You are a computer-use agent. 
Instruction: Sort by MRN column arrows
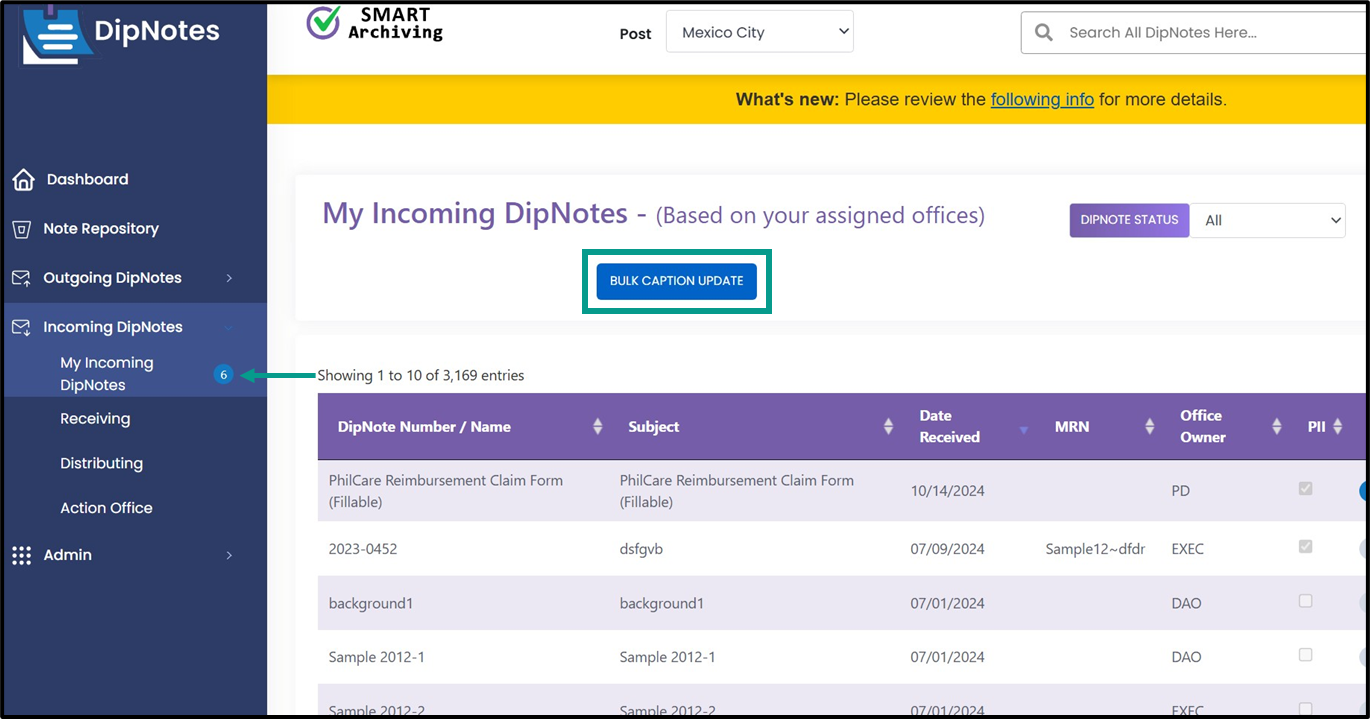point(1149,426)
